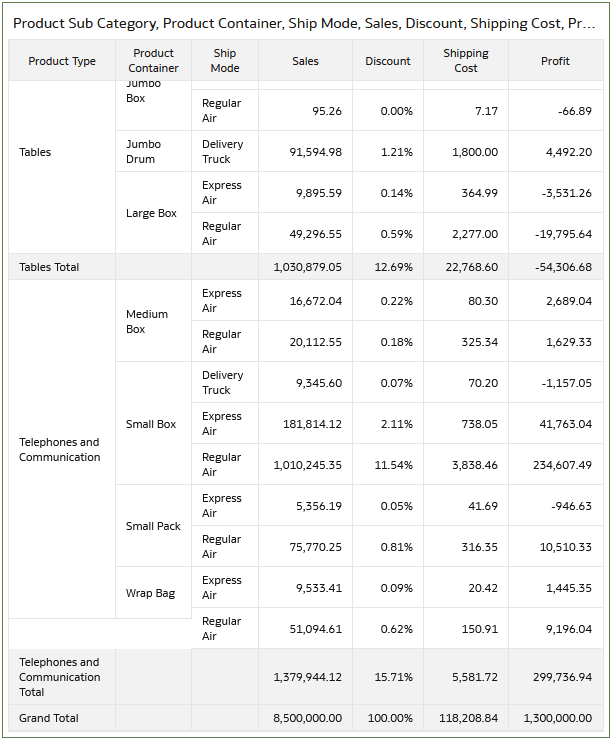Screen dimensions: 612x741
Task: Select the Telephones and Communication Total label
Action: [x=60, y=677]
